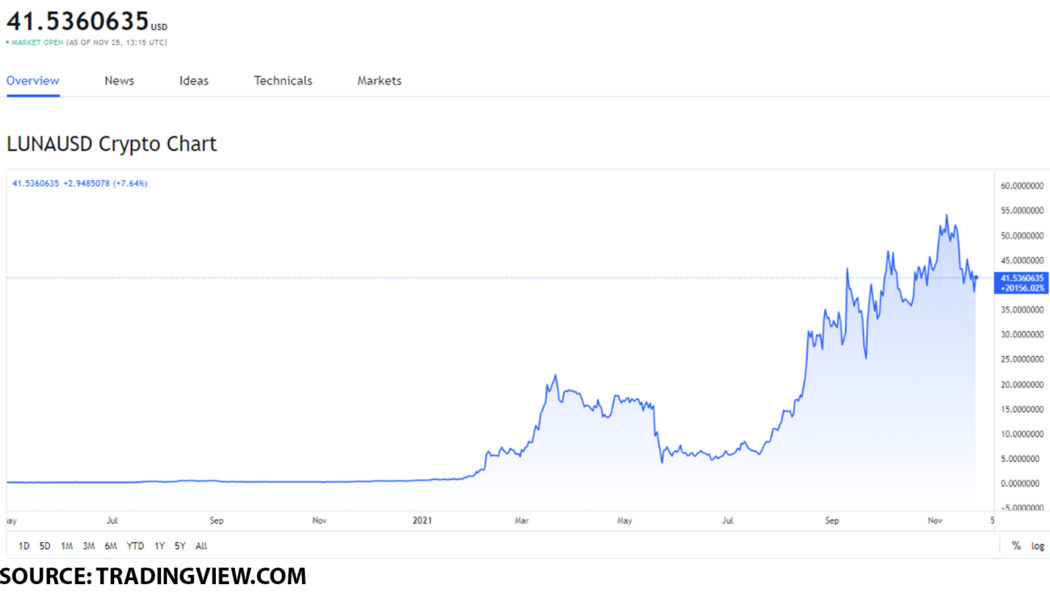Select the 6M range option
This screenshot has width=1050, height=600.
[112, 546]
